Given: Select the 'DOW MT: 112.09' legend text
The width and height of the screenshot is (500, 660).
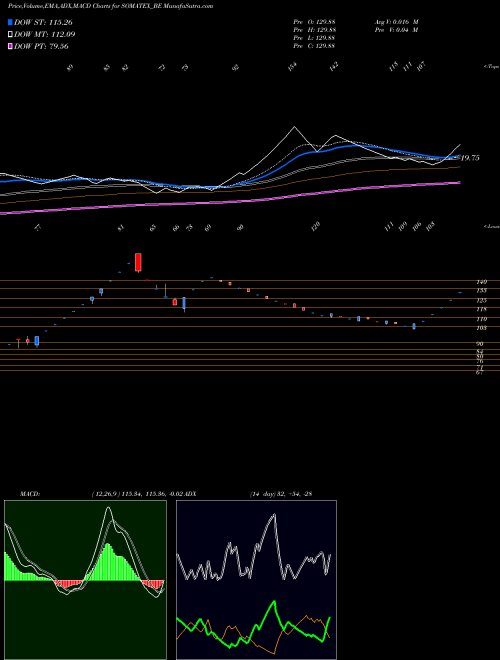Looking at the screenshot, I should [x=45, y=34].
